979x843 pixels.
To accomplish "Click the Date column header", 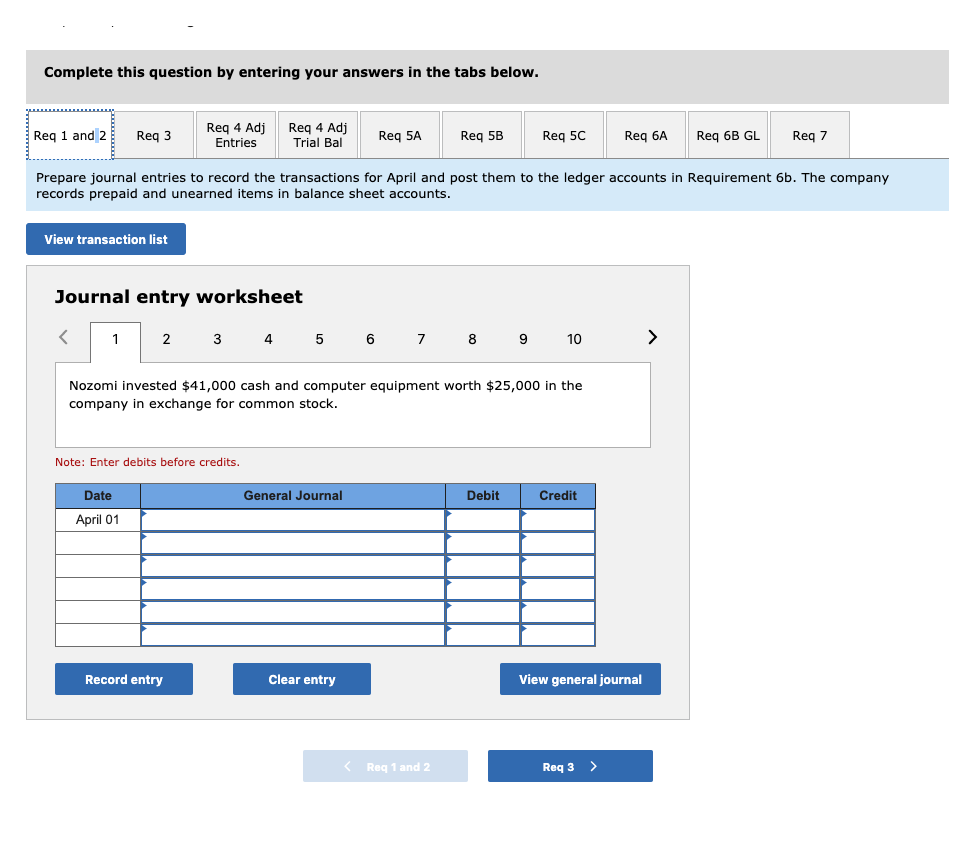I will coord(98,496).
